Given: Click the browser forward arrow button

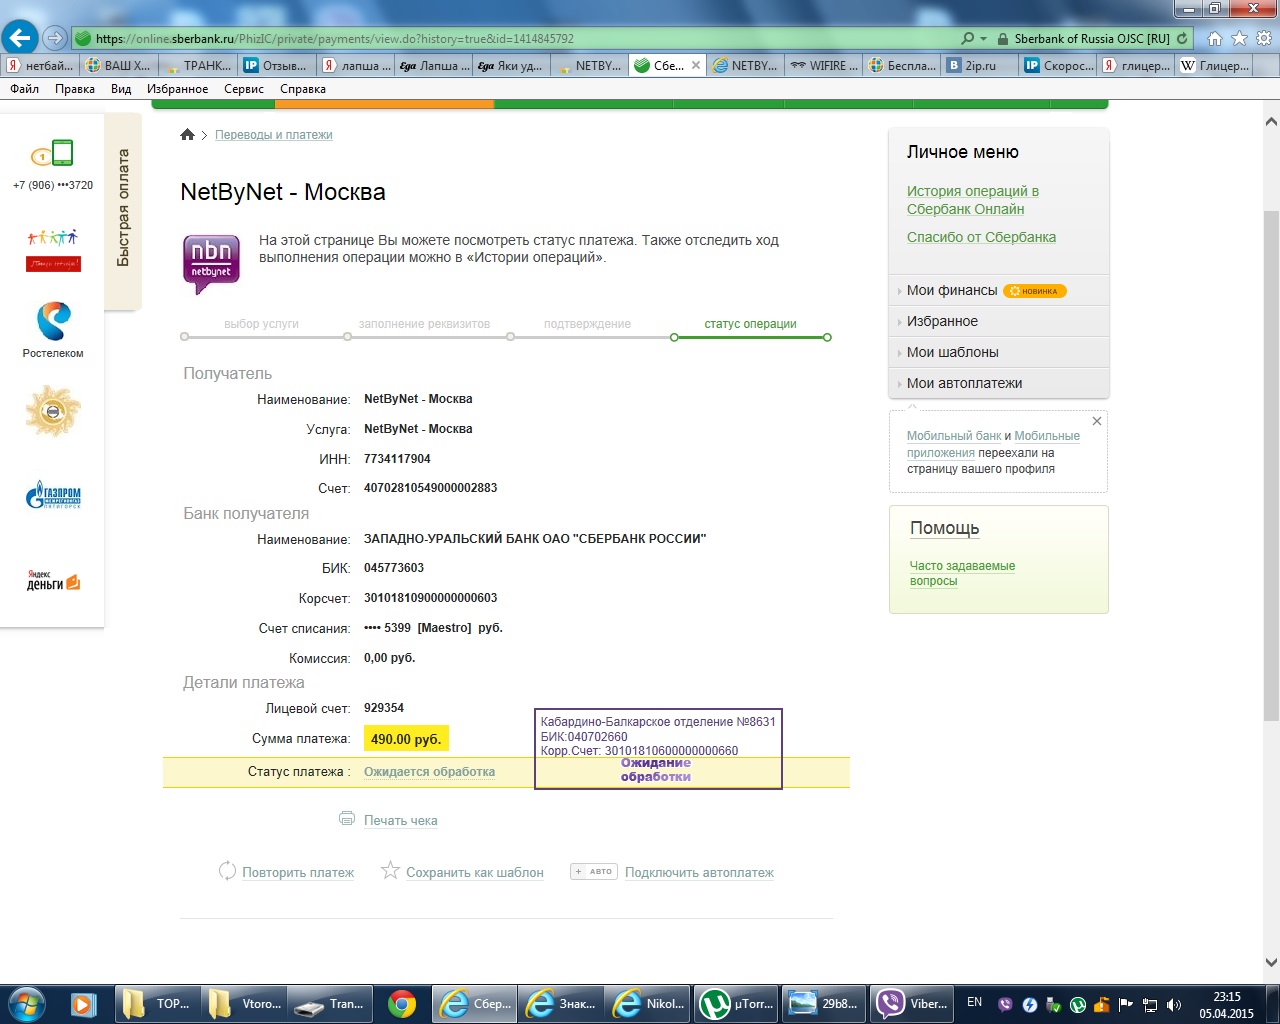Looking at the screenshot, I should tap(55, 39).
